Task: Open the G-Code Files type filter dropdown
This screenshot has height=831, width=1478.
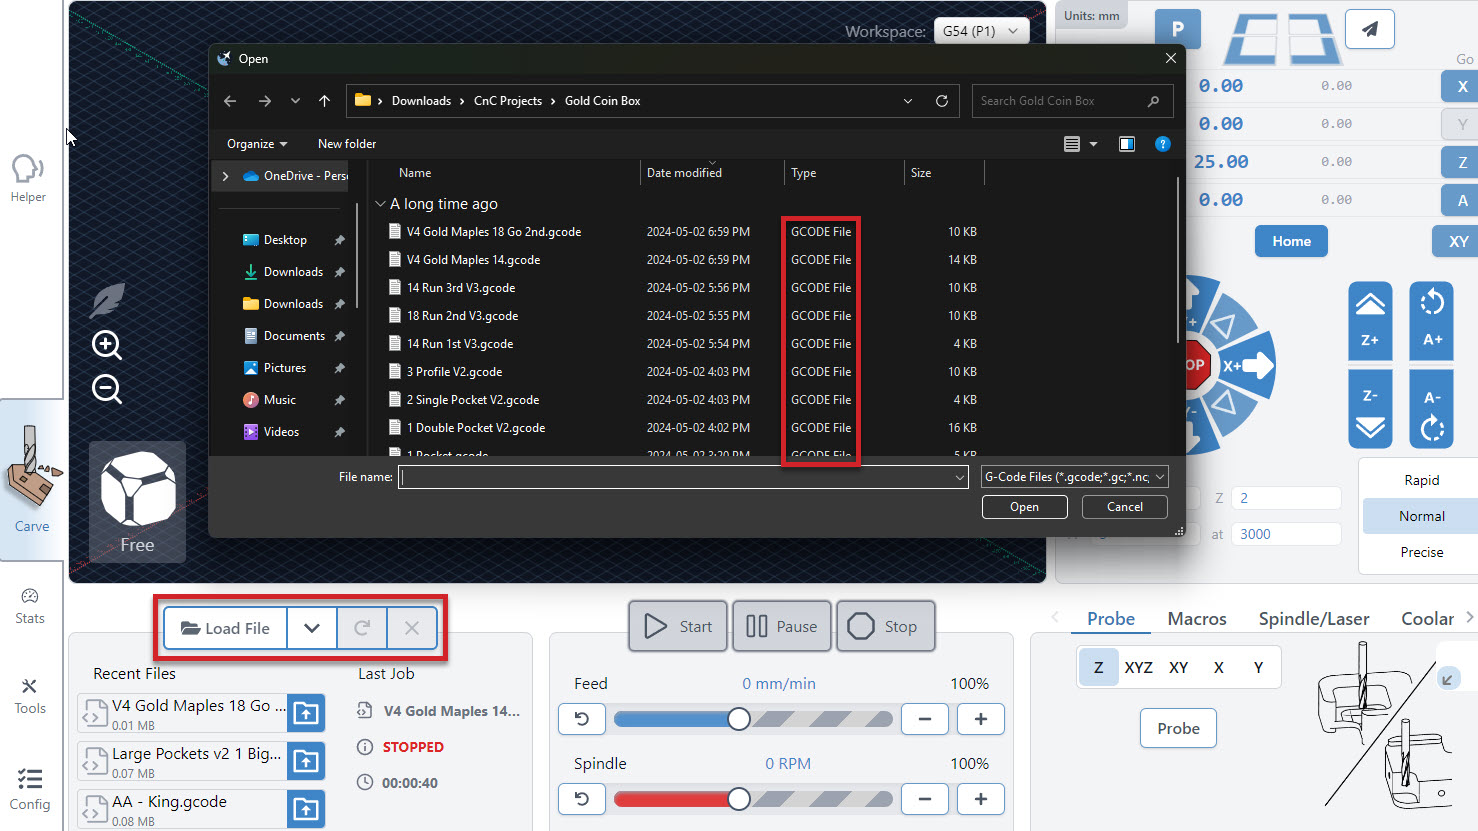Action: pos(1074,477)
